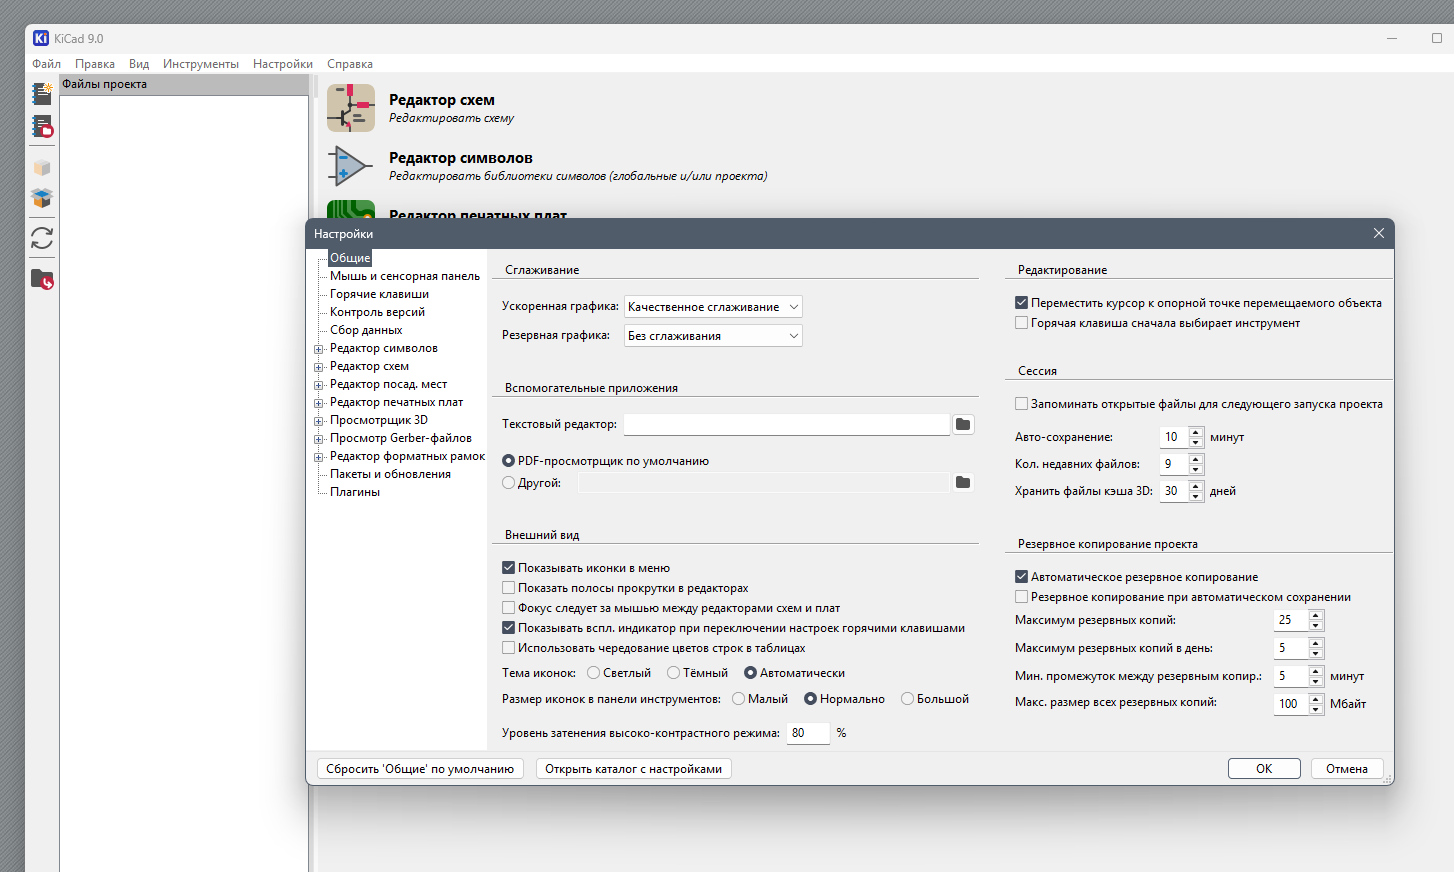Open 'Ускоренная графика' smoothing dropdown

tap(713, 307)
